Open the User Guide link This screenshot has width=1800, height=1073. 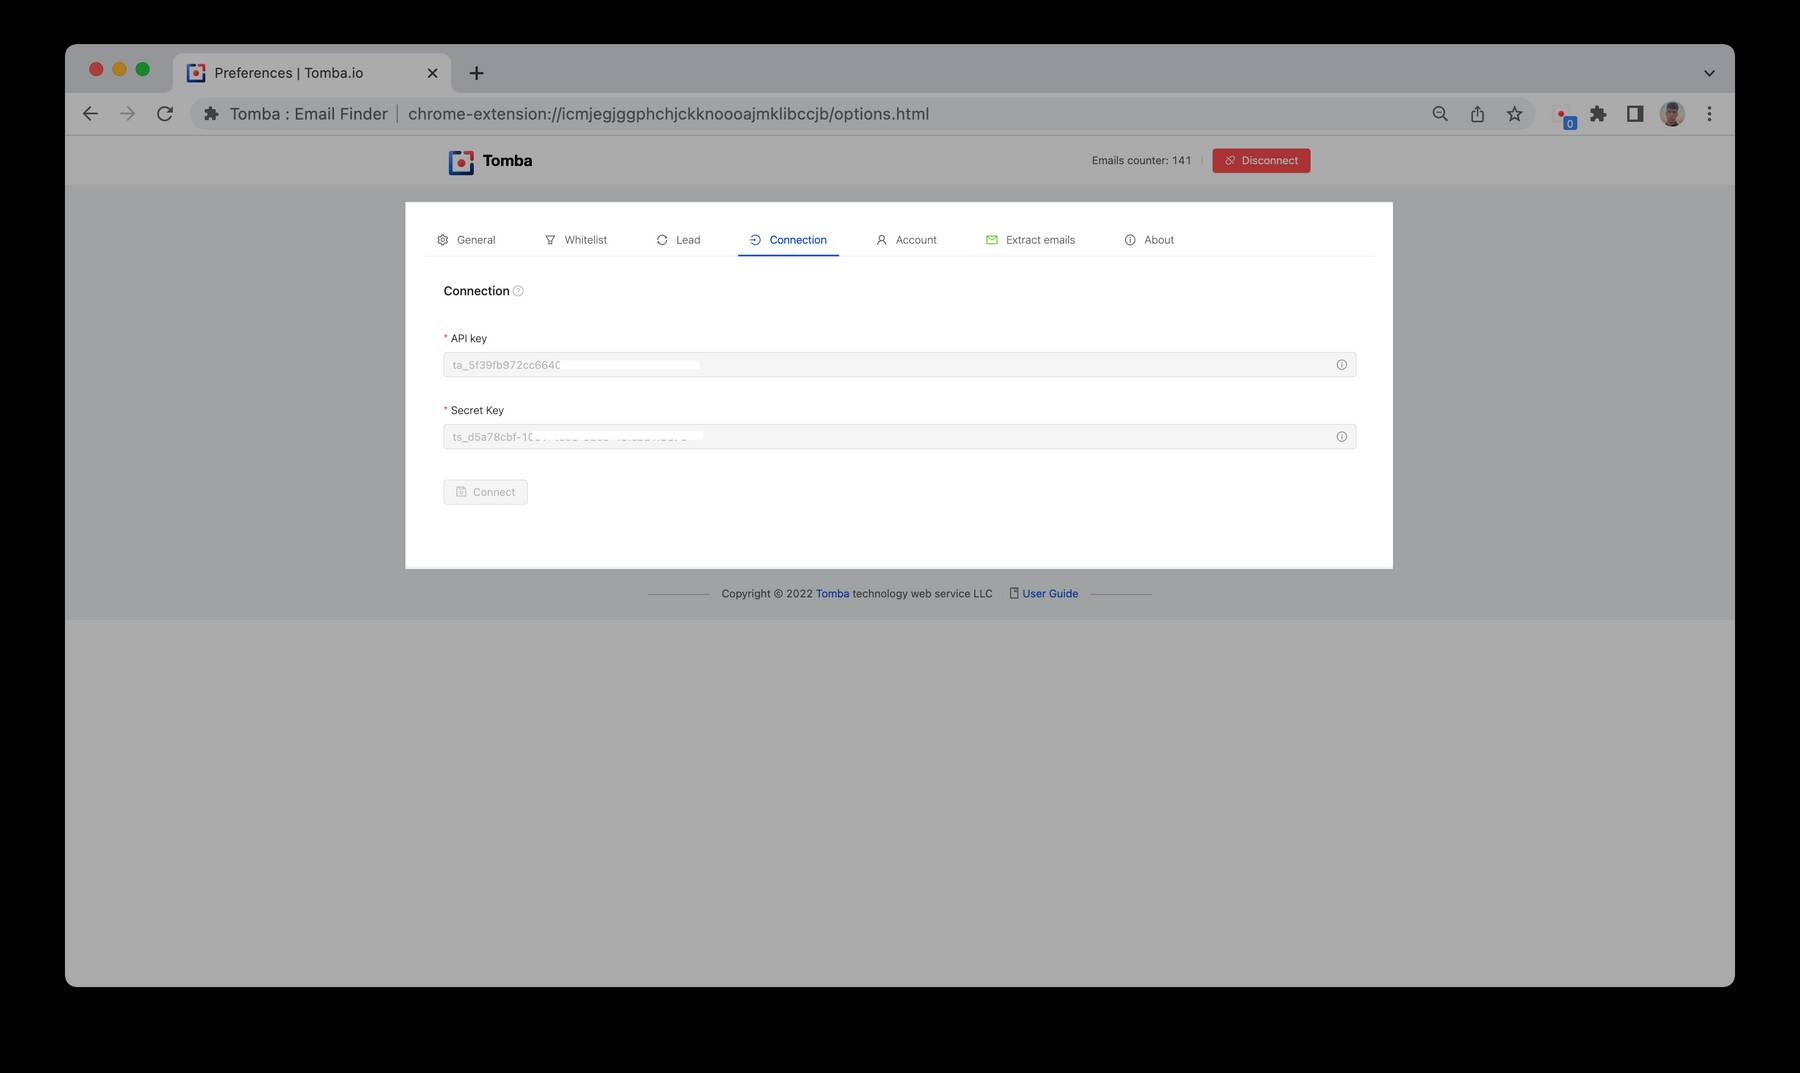coord(1050,594)
